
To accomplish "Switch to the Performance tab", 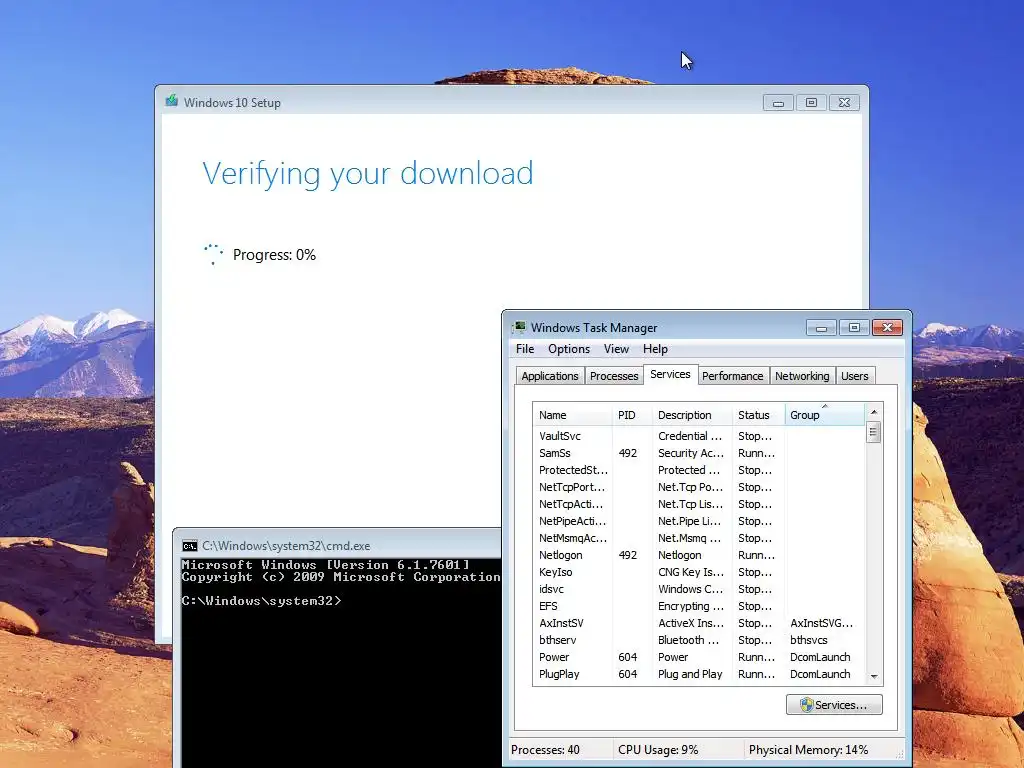I will coord(732,376).
